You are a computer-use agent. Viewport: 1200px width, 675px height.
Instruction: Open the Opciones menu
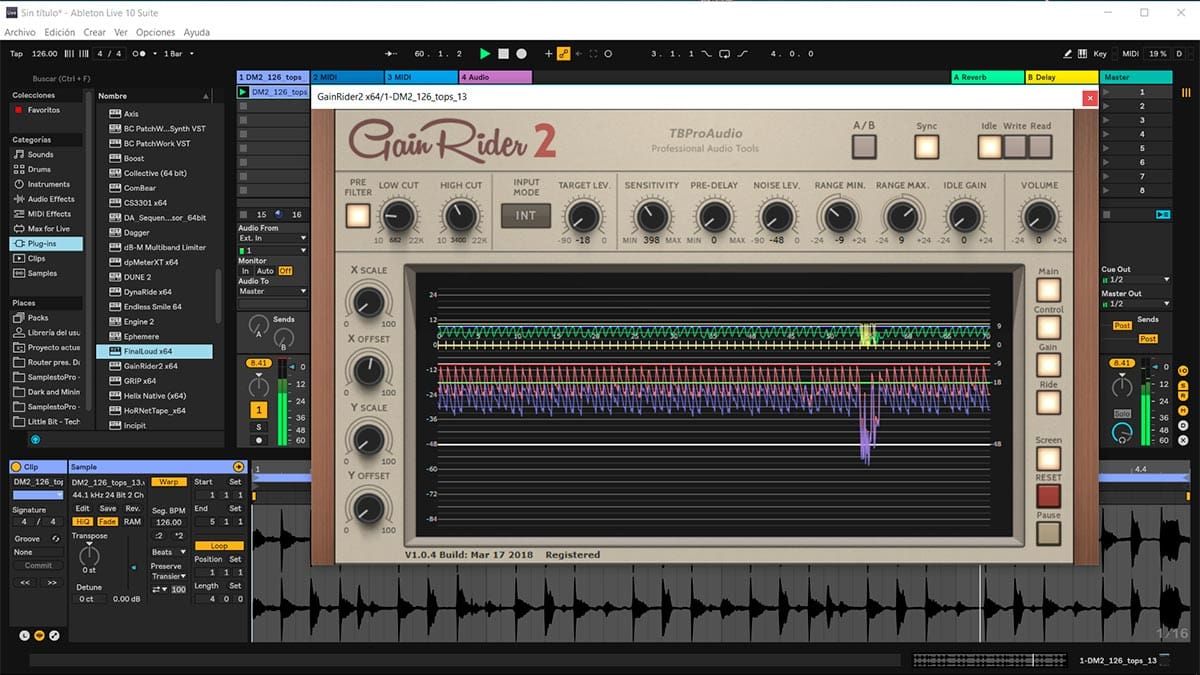156,32
